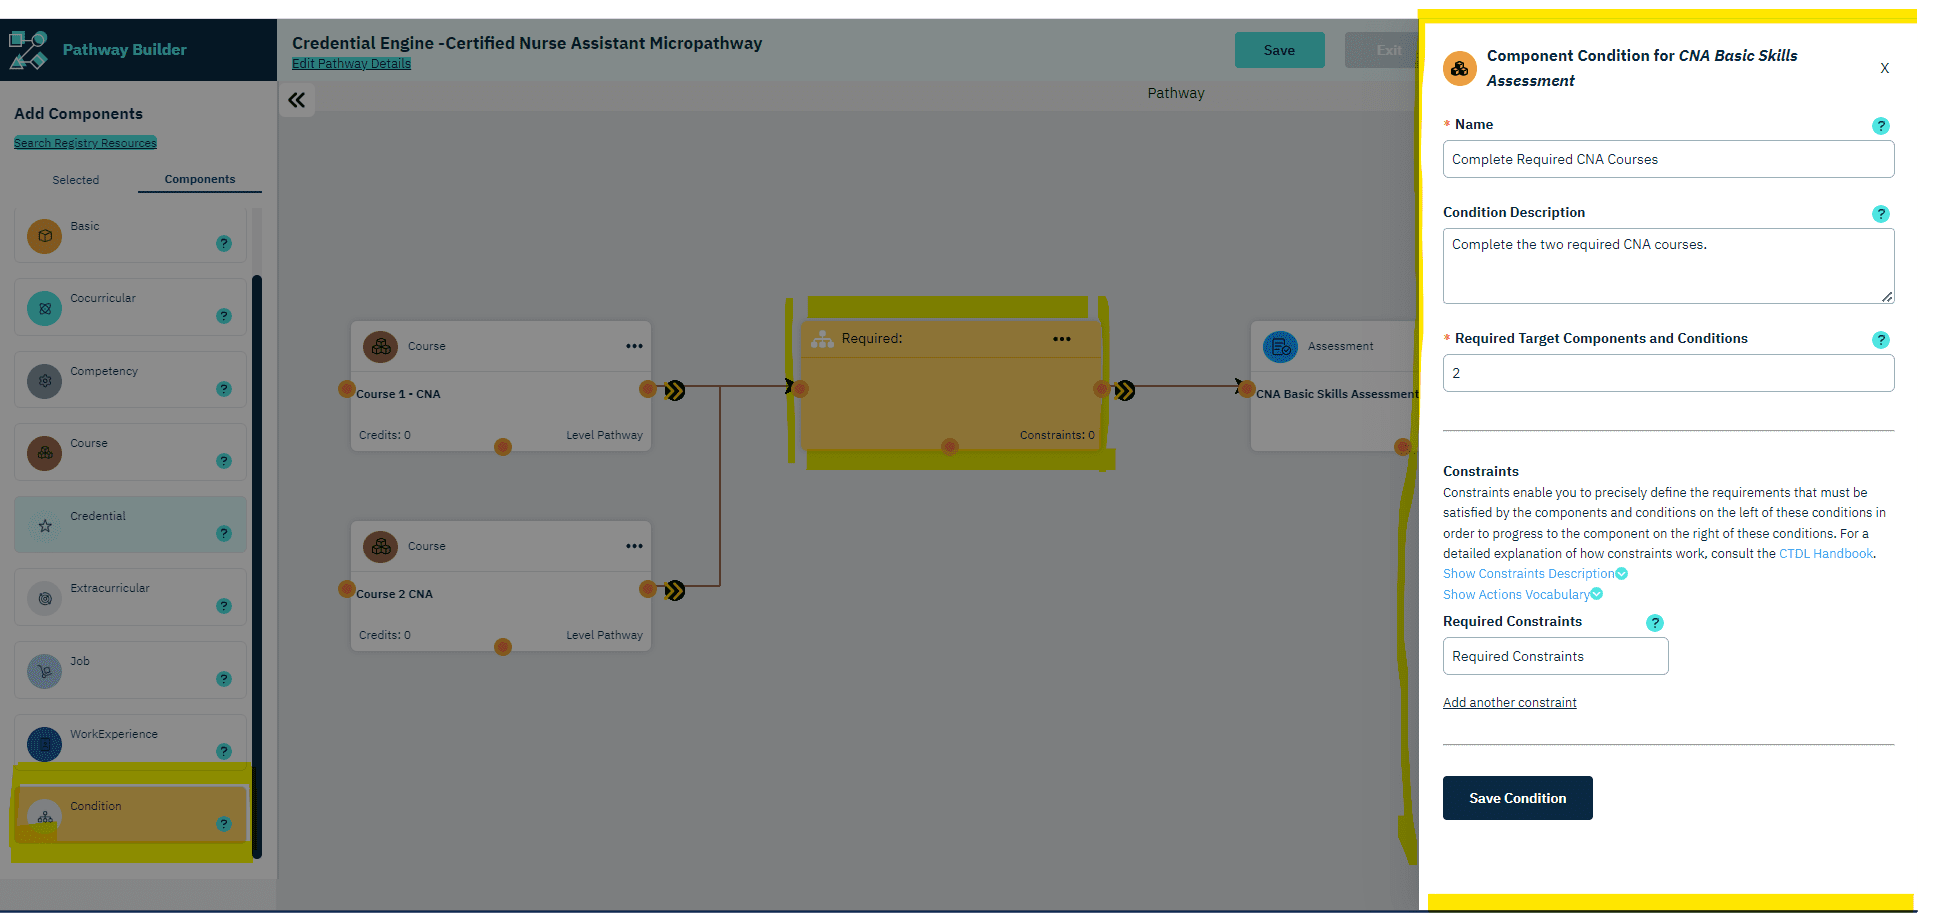Select the Basic component icon
Viewport: 1947px width, 917px height.
tap(44, 235)
